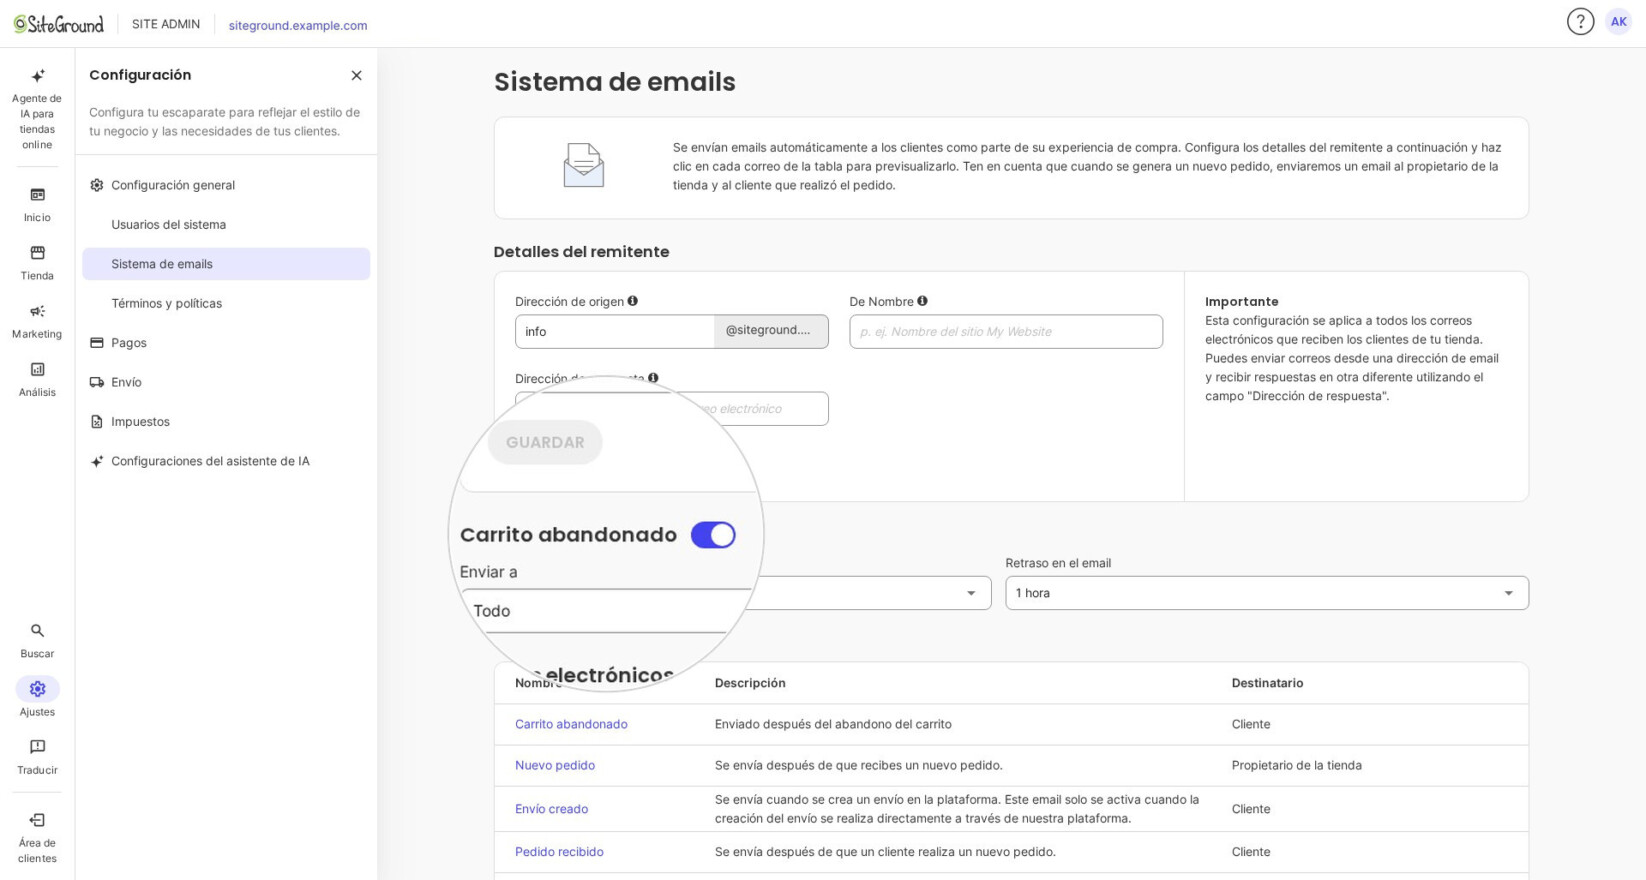Go to Área de clientes
This screenshot has height=880, width=1646.
pos(37,837)
